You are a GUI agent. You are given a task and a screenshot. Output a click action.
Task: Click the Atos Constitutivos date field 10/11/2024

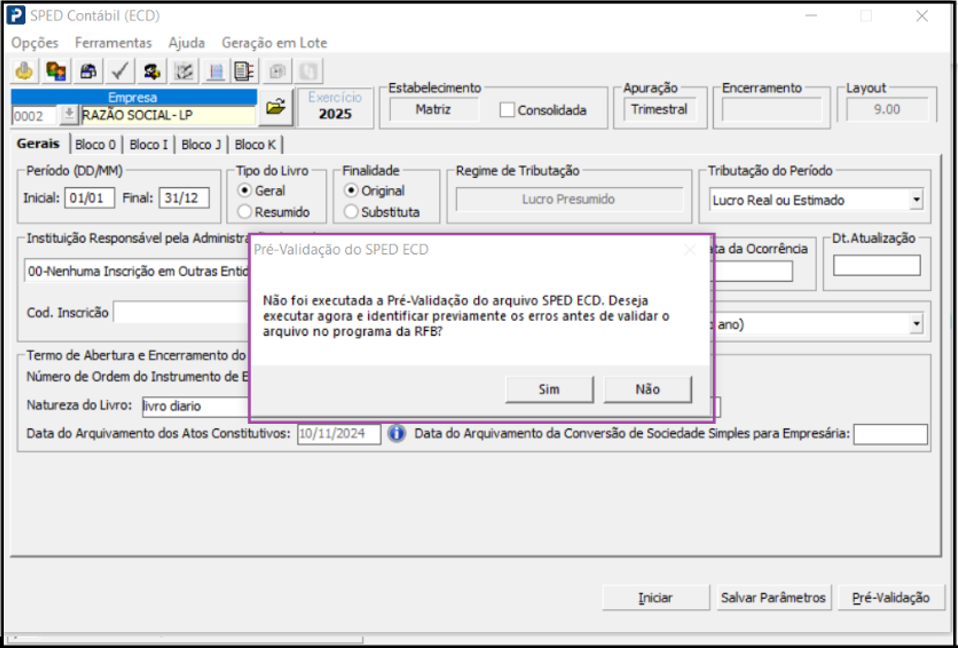(x=339, y=434)
